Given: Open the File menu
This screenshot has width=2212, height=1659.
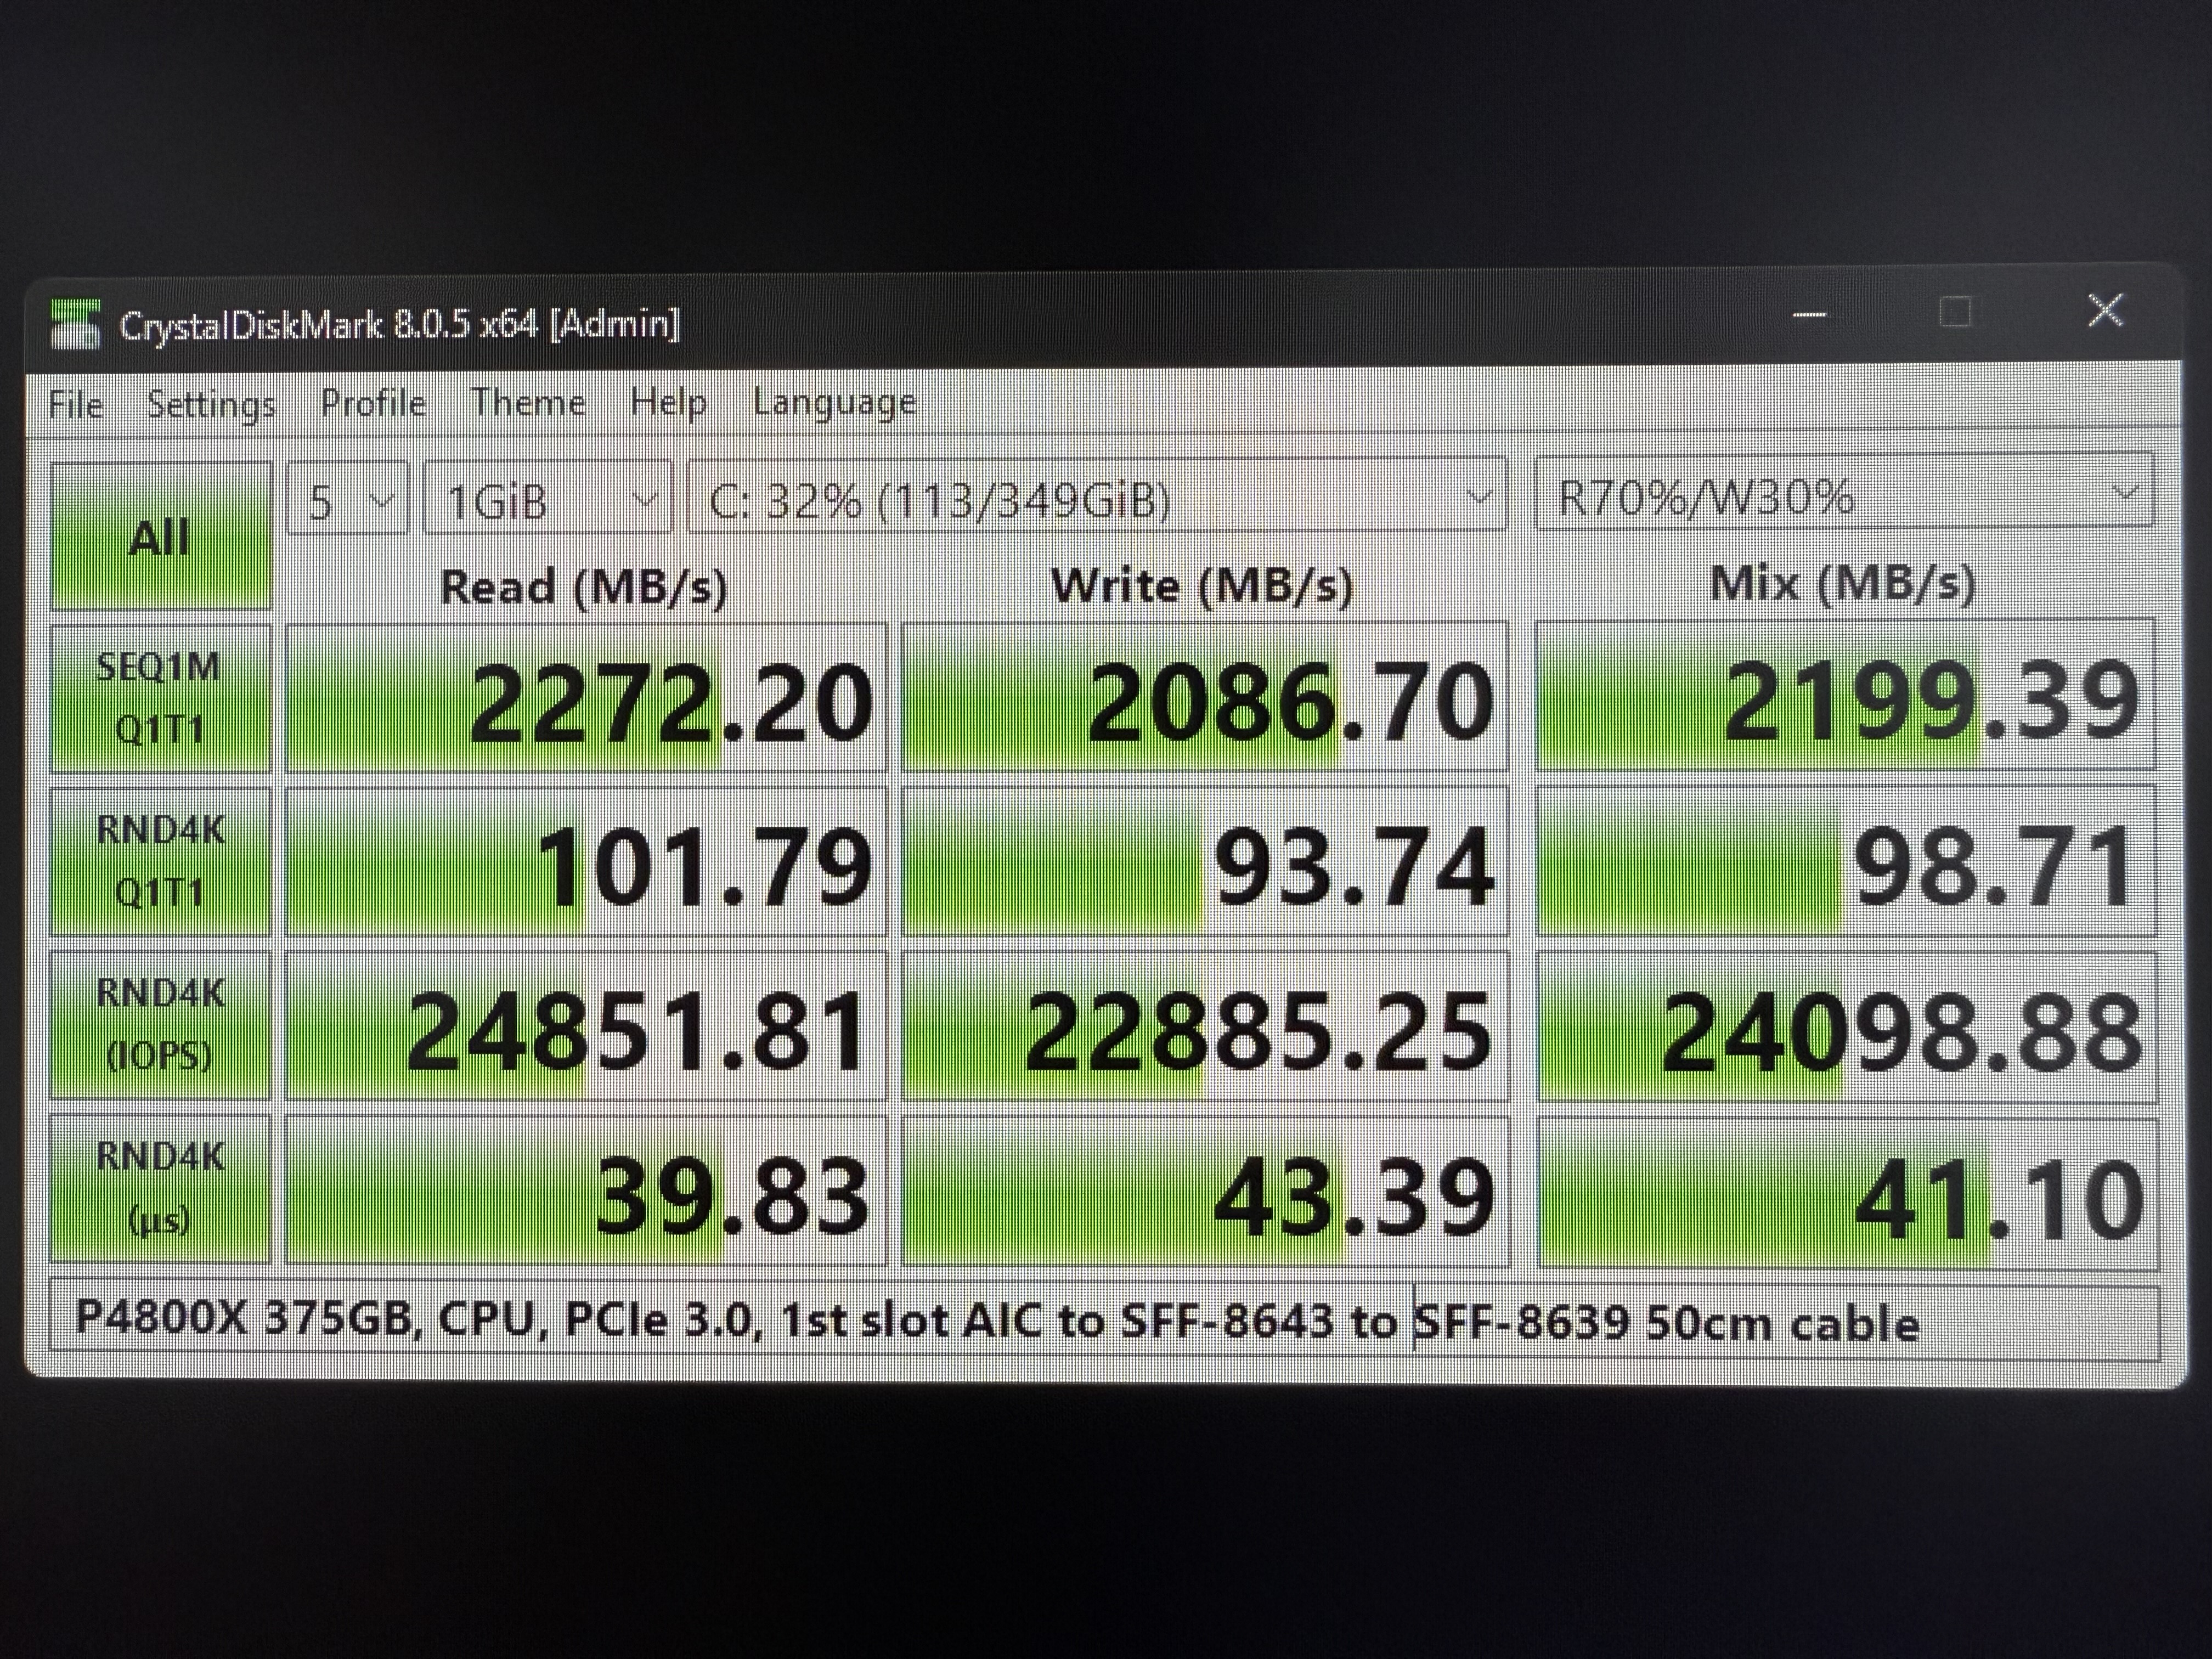Looking at the screenshot, I should coord(75,405).
